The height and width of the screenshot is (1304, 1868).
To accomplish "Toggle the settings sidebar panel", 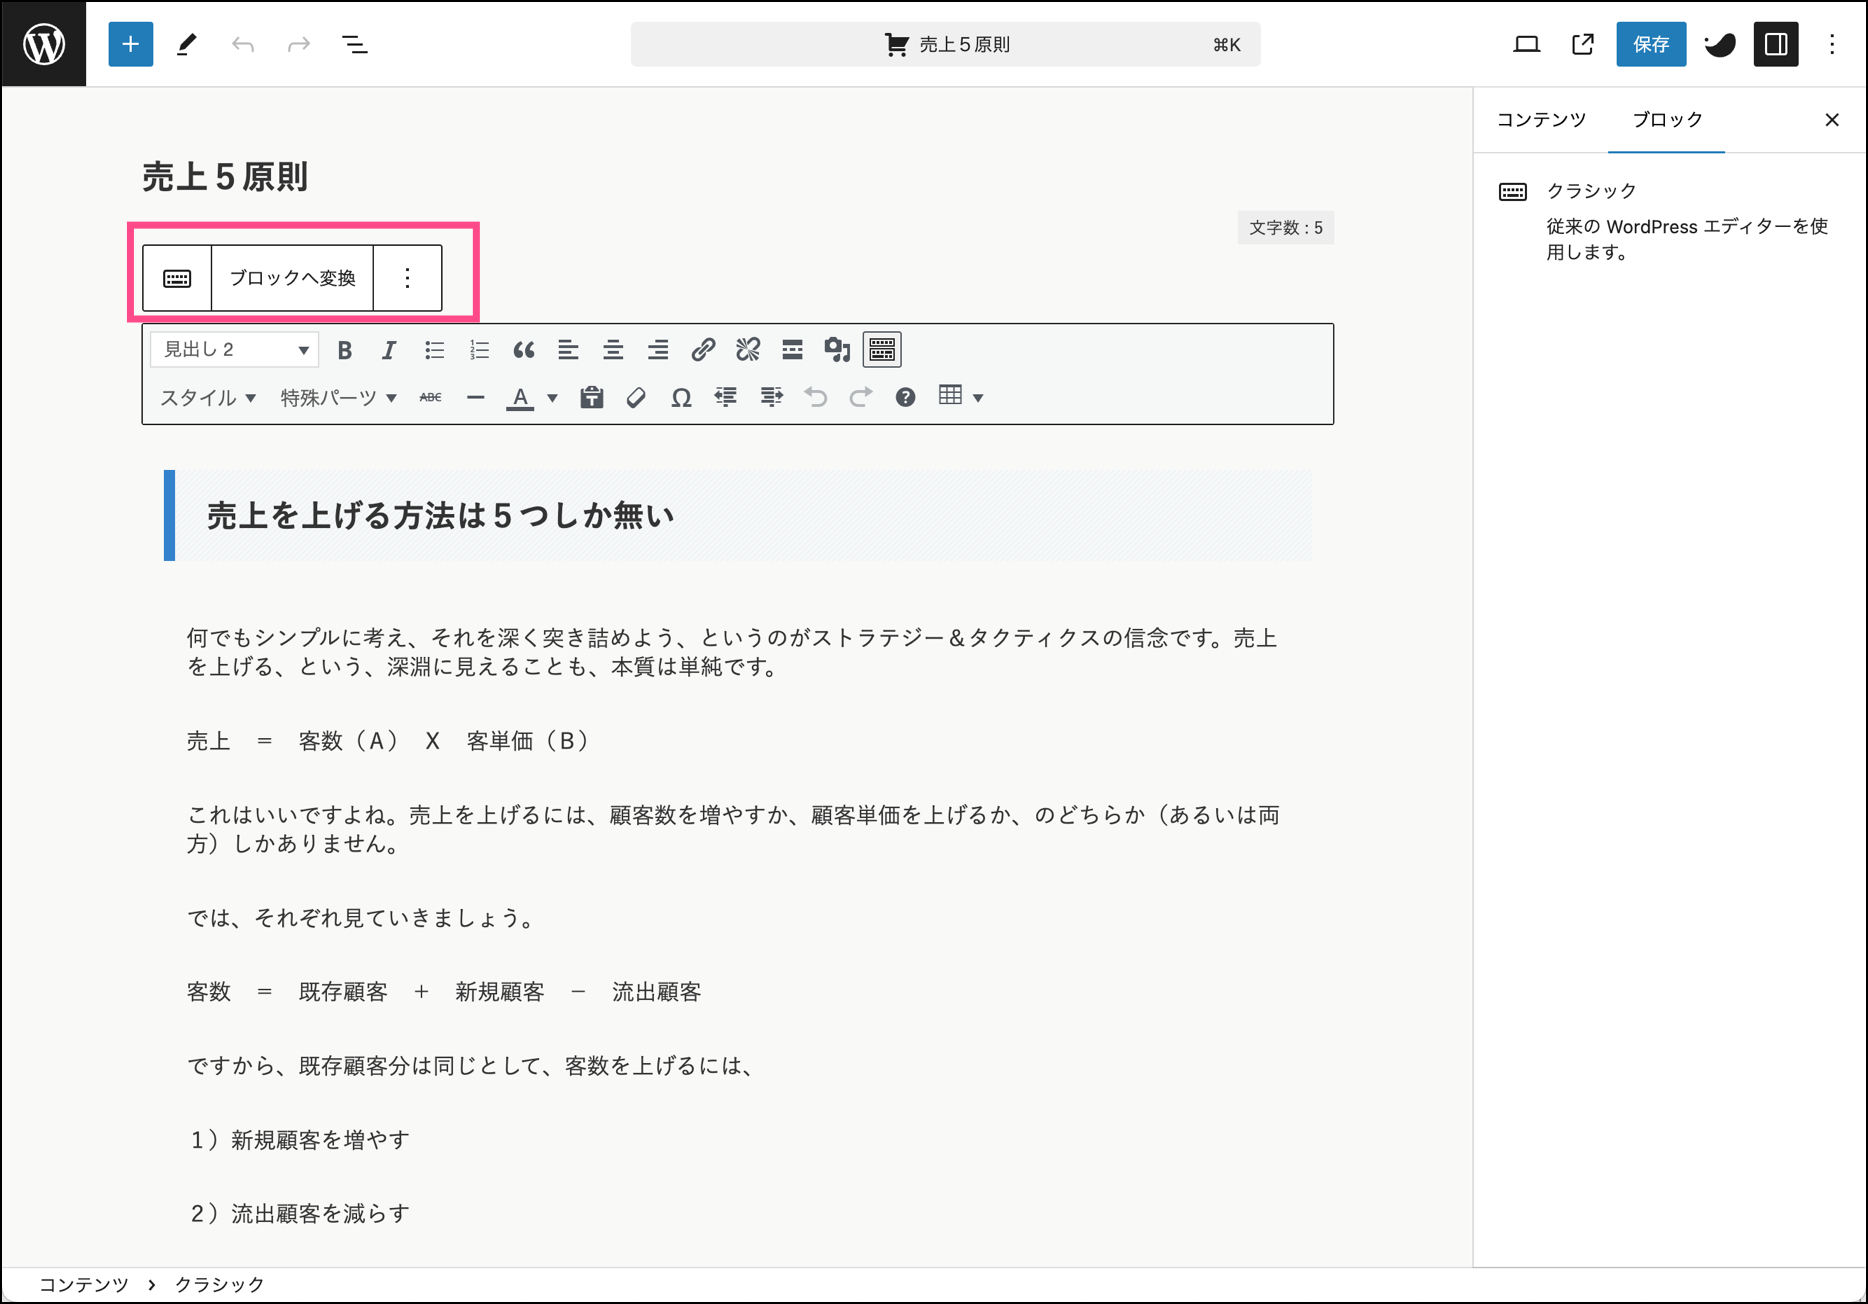I will (x=1776, y=44).
